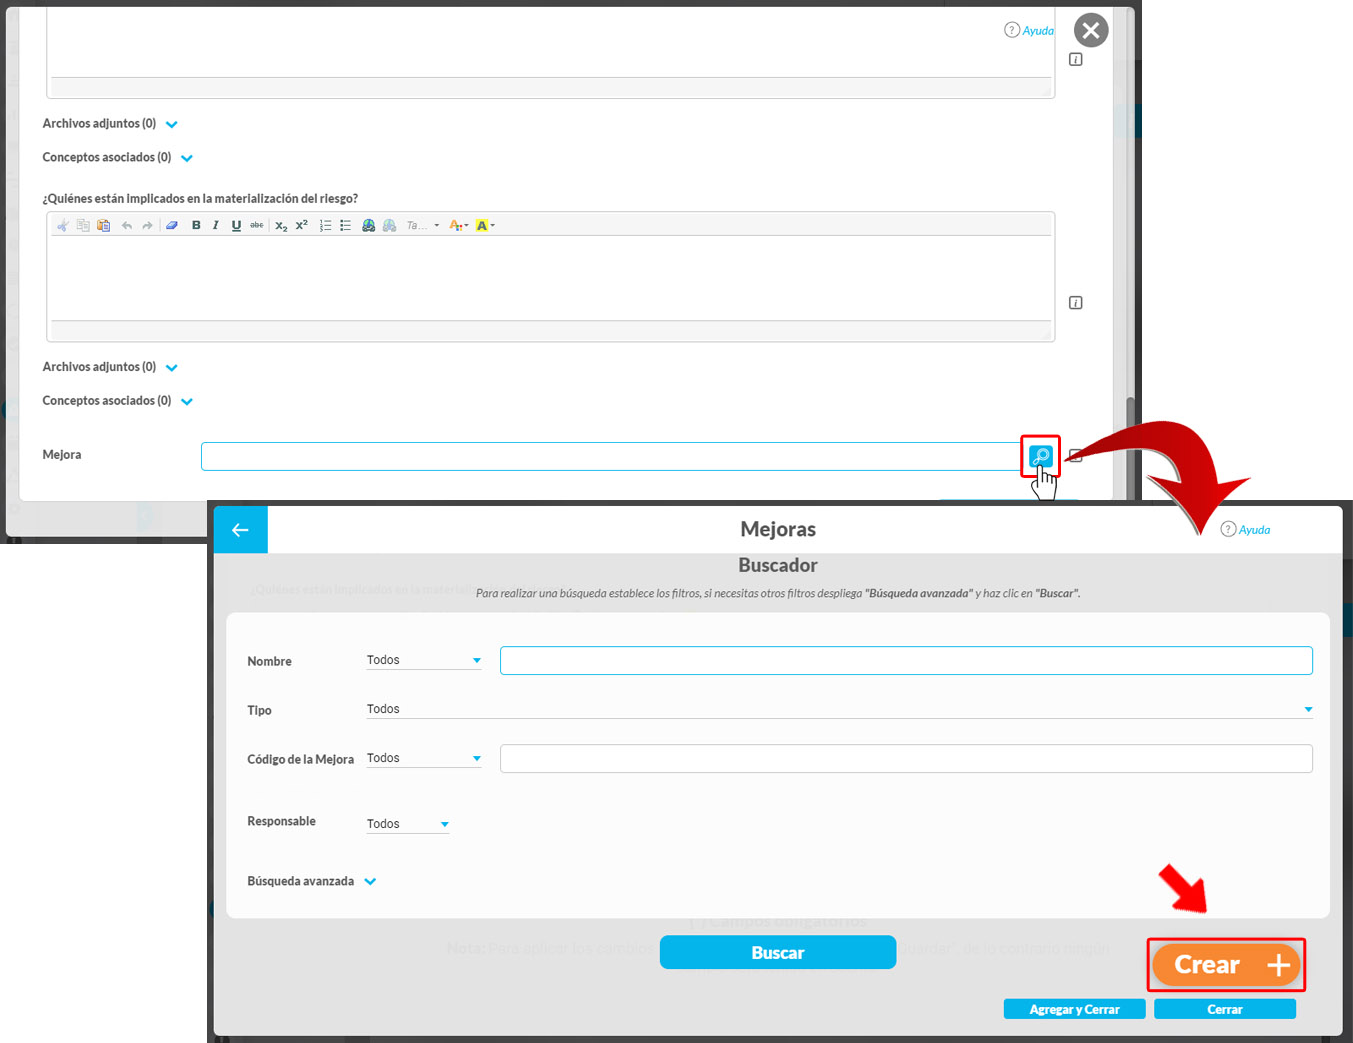This screenshot has height=1043, width=1353.
Task: Open the Nombre filter dropdown
Action: [x=424, y=660]
